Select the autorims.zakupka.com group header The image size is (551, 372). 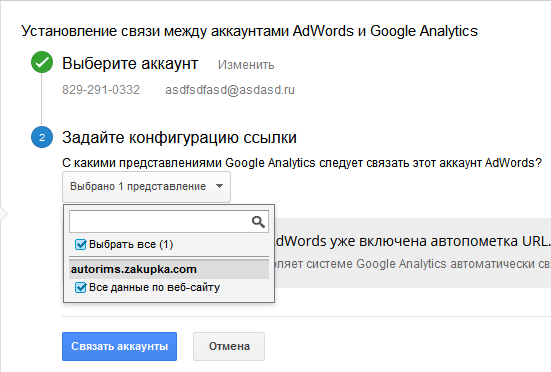[x=169, y=269]
